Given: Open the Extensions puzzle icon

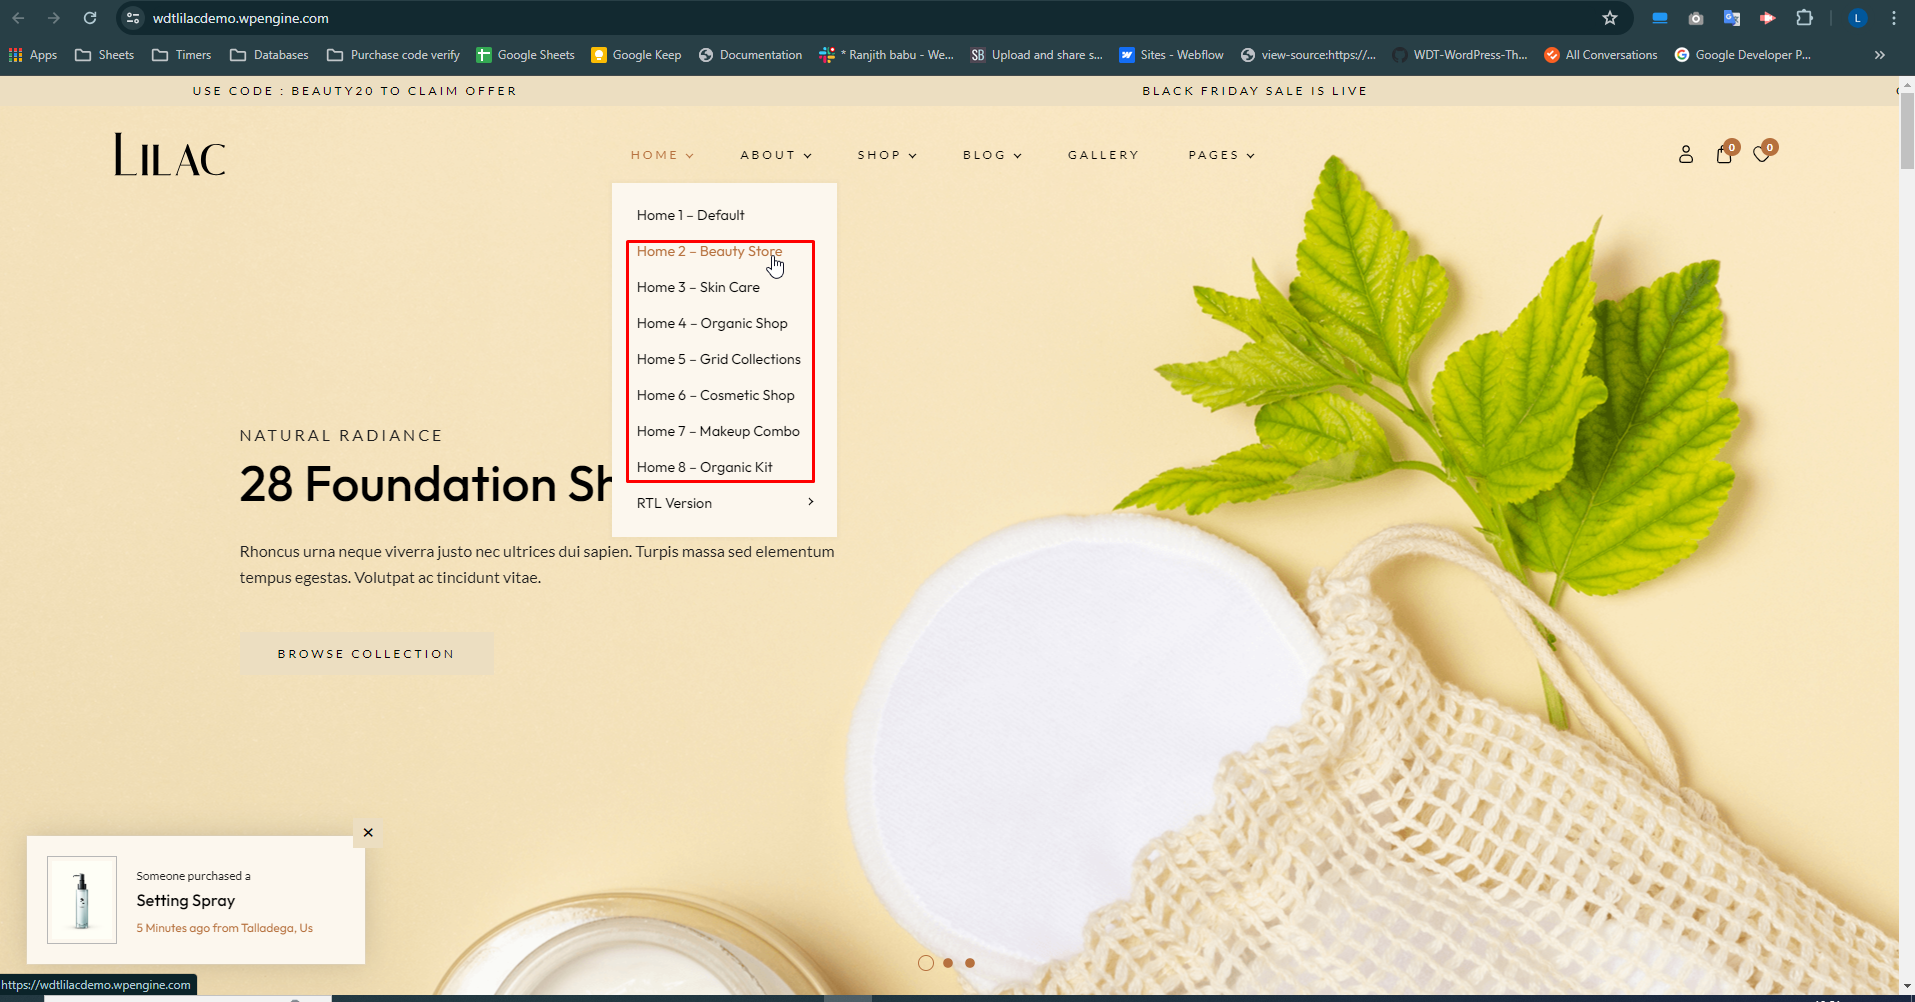Looking at the screenshot, I should tap(1804, 18).
